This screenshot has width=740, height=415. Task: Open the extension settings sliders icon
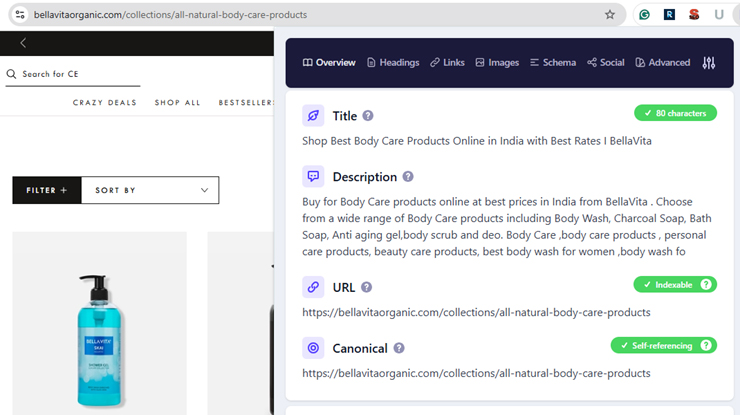(708, 63)
